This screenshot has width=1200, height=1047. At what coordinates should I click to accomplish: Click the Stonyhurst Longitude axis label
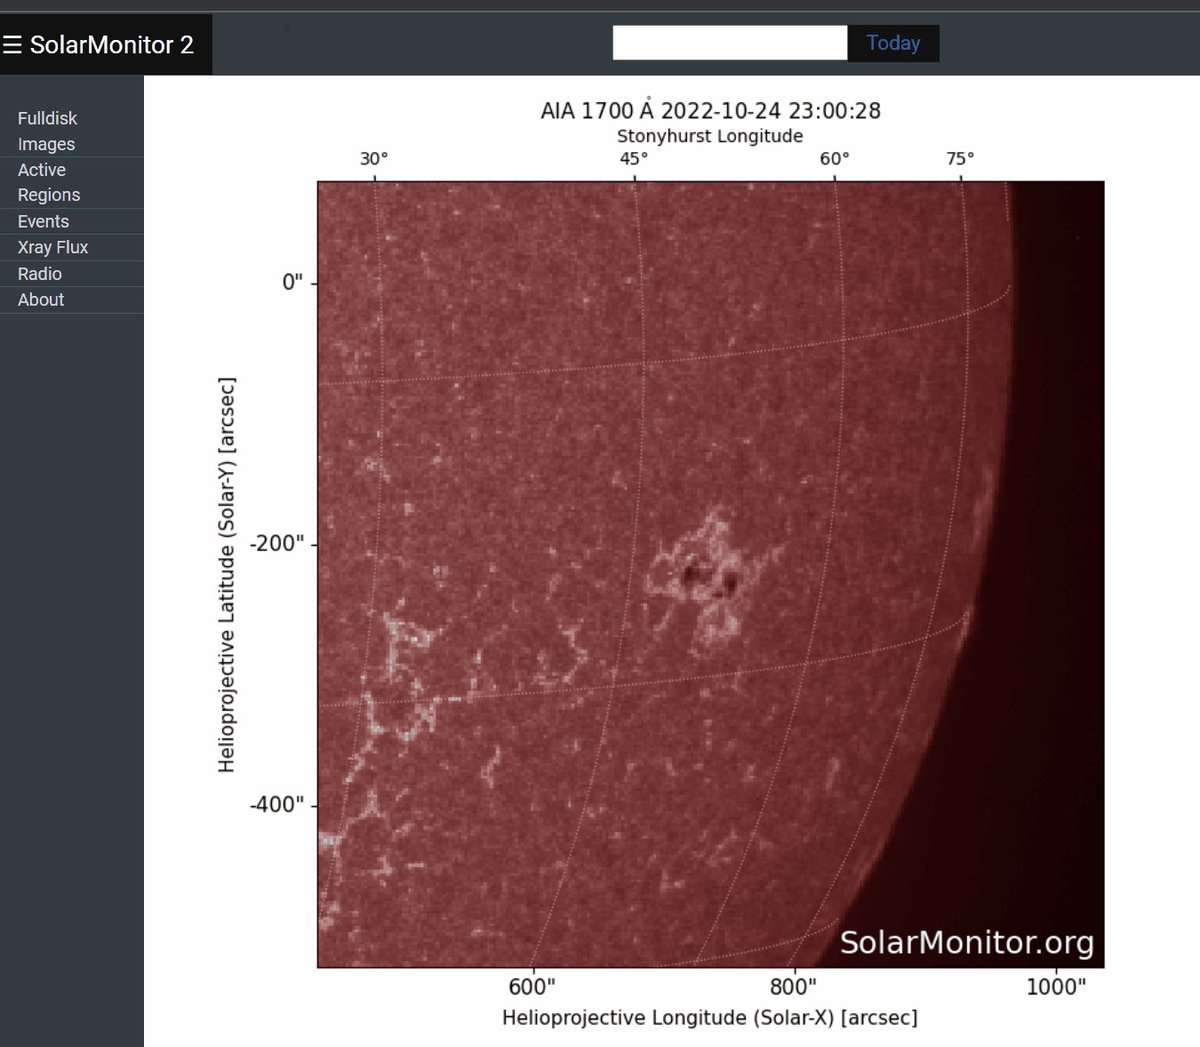click(x=710, y=136)
